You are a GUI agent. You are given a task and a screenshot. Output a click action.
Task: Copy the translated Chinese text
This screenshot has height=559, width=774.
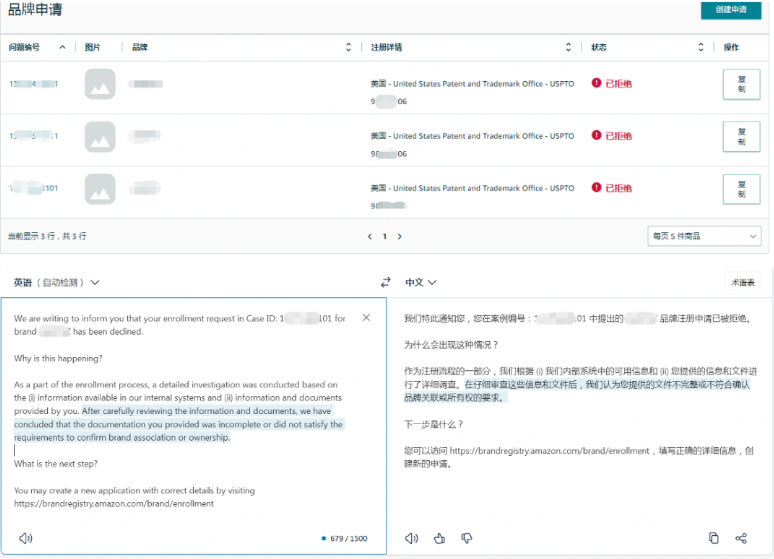point(713,538)
